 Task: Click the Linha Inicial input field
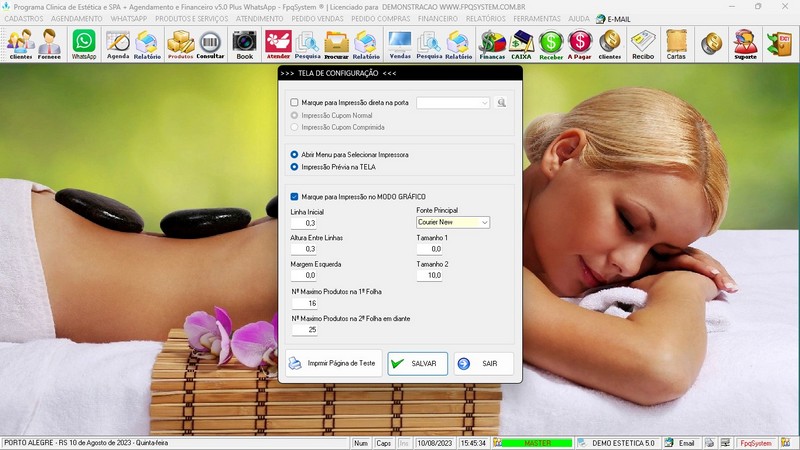click(304, 223)
